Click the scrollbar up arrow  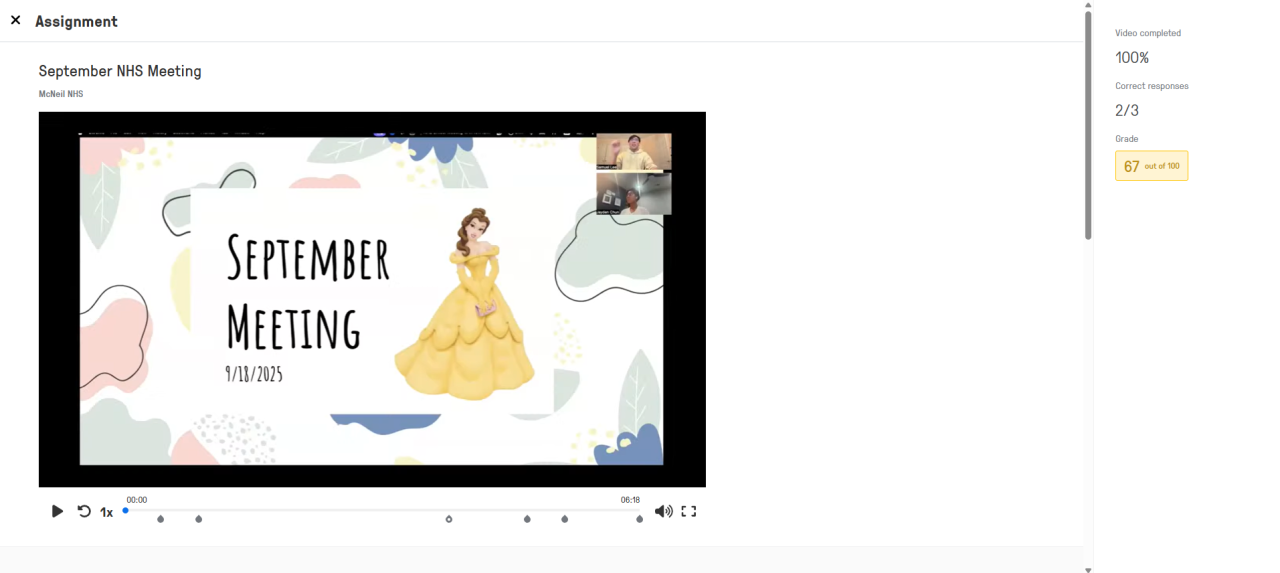click(x=1088, y=5)
